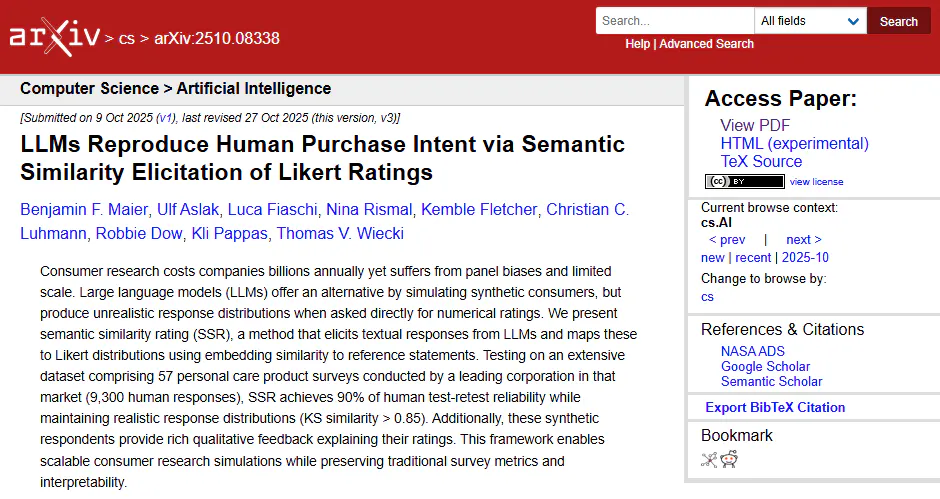Viewport: 940px width, 499px height.
Task: Click the CC BY license badge
Action: click(744, 181)
